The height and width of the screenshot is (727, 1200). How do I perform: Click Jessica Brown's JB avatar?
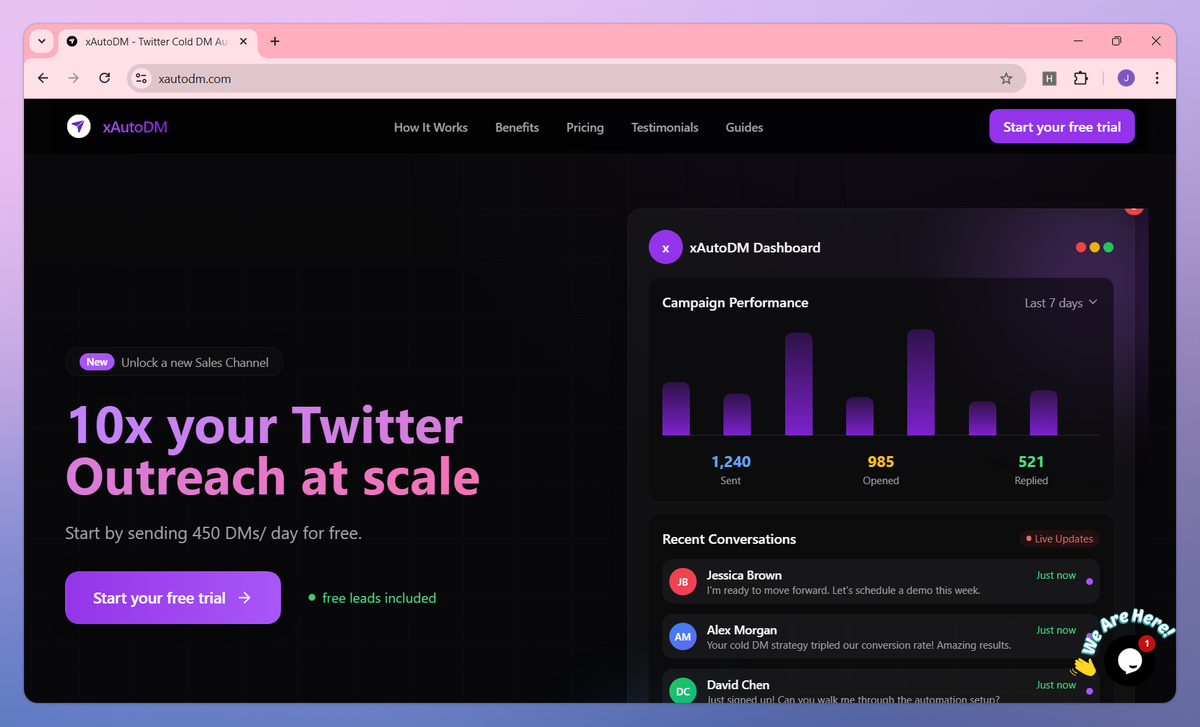point(682,580)
